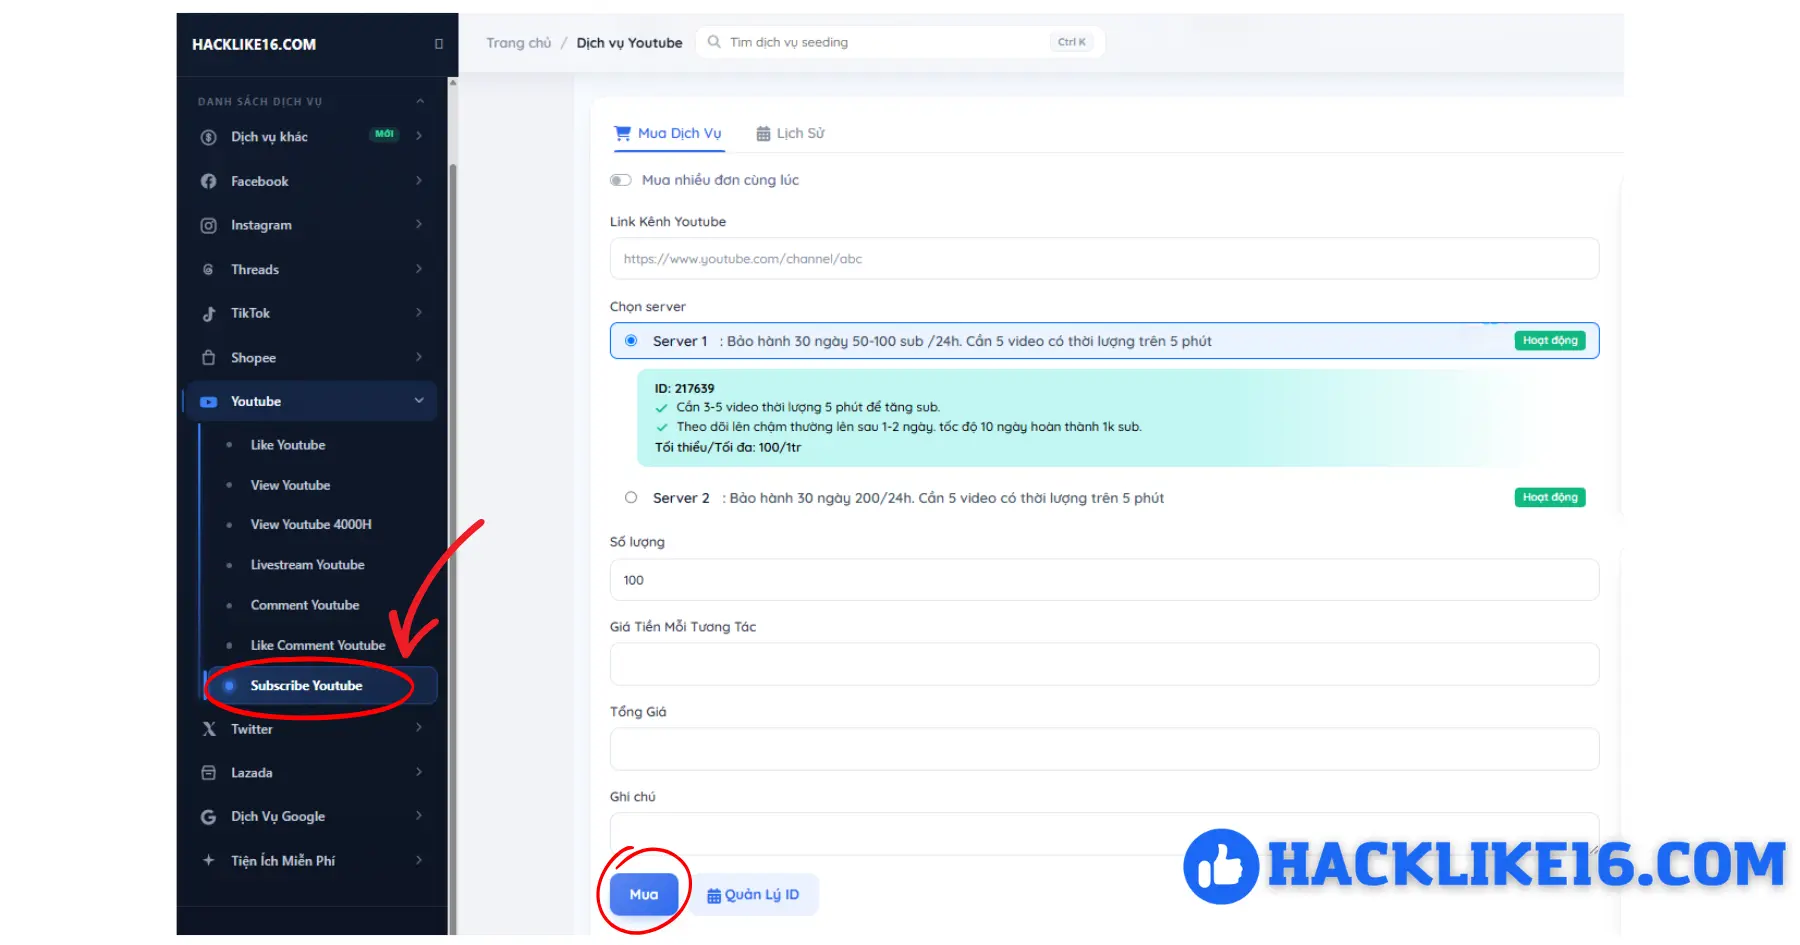The height and width of the screenshot is (945, 1800).
Task: Click the Hoạt động badge on Server 1
Action: 1550,341
